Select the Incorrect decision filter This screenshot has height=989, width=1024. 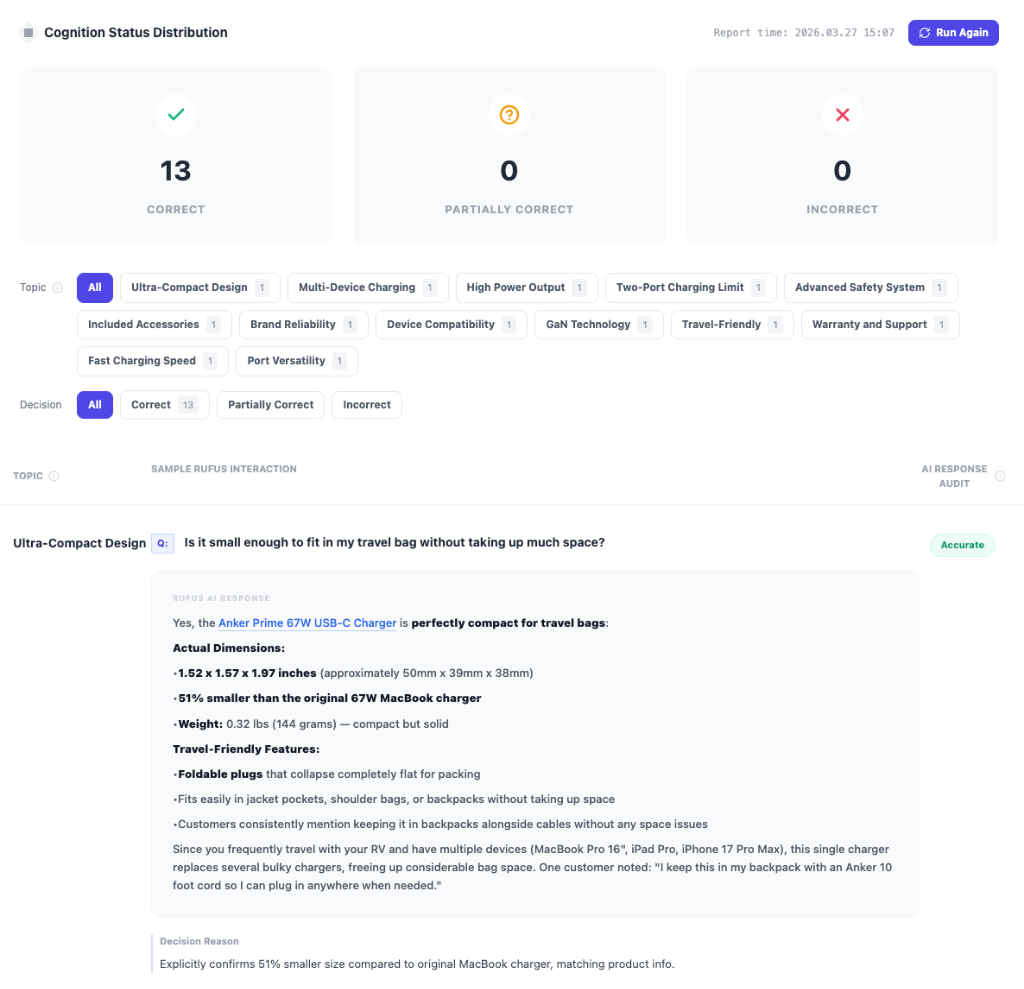pos(366,405)
